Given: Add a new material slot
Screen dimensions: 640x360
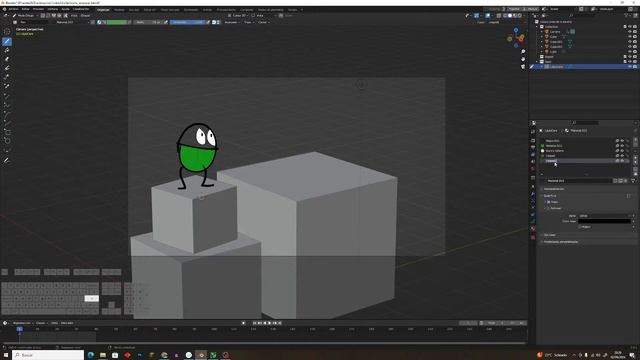Looking at the screenshot, I should pos(635,140).
